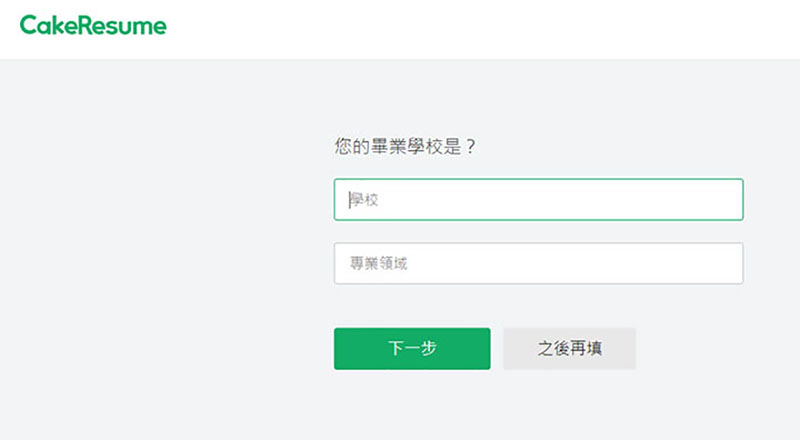Click the green 下一步 button
The width and height of the screenshot is (800, 440).
412,349
